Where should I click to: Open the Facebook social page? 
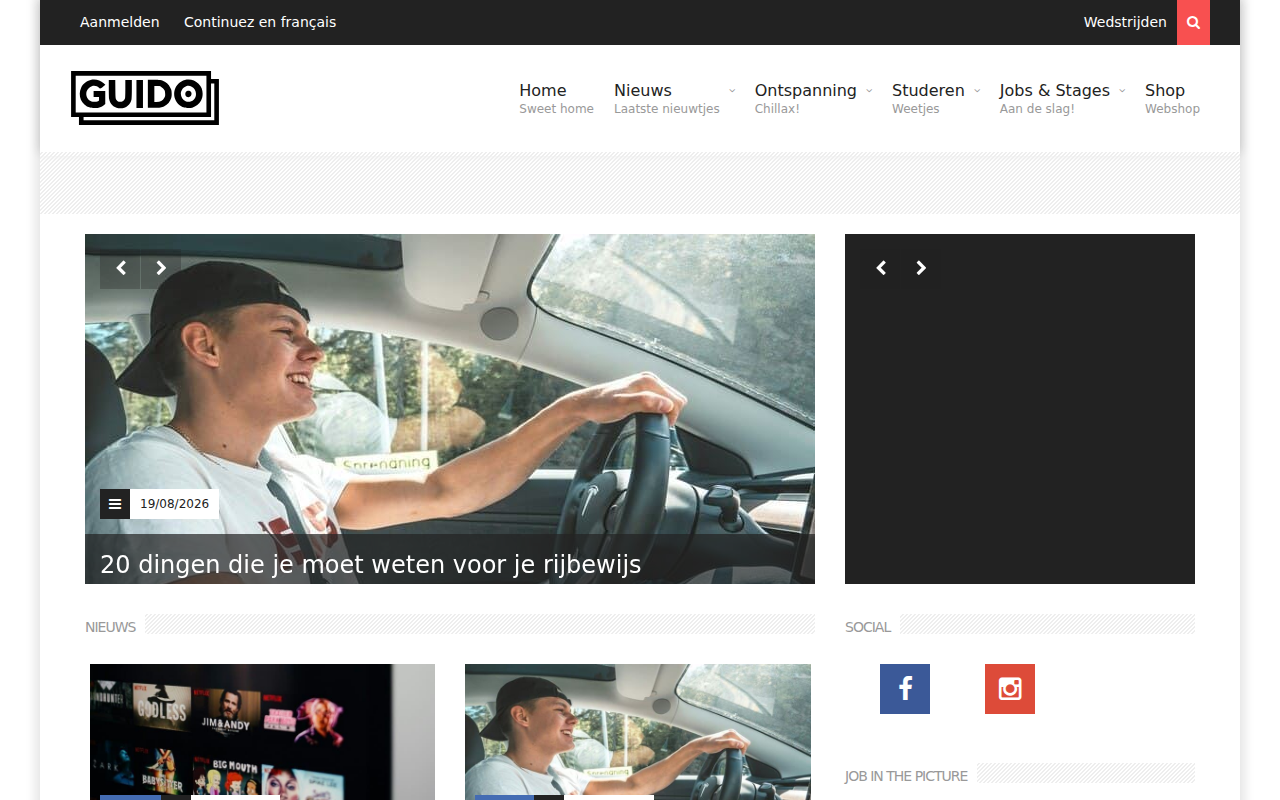pos(905,689)
